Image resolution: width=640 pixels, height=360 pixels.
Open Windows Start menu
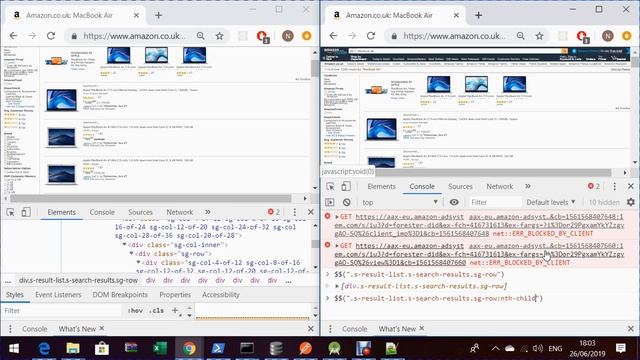coord(14,349)
